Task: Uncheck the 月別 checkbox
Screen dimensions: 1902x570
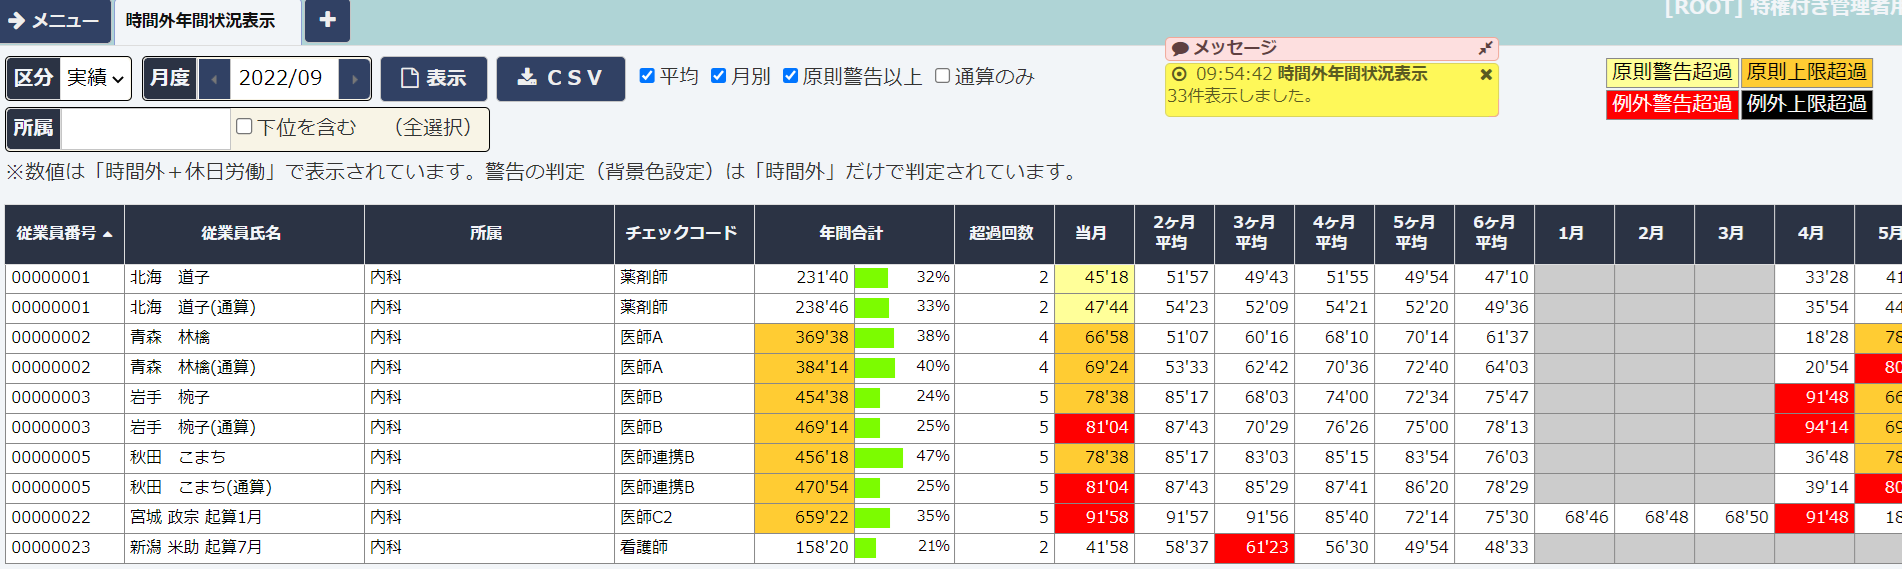Action: coord(718,76)
